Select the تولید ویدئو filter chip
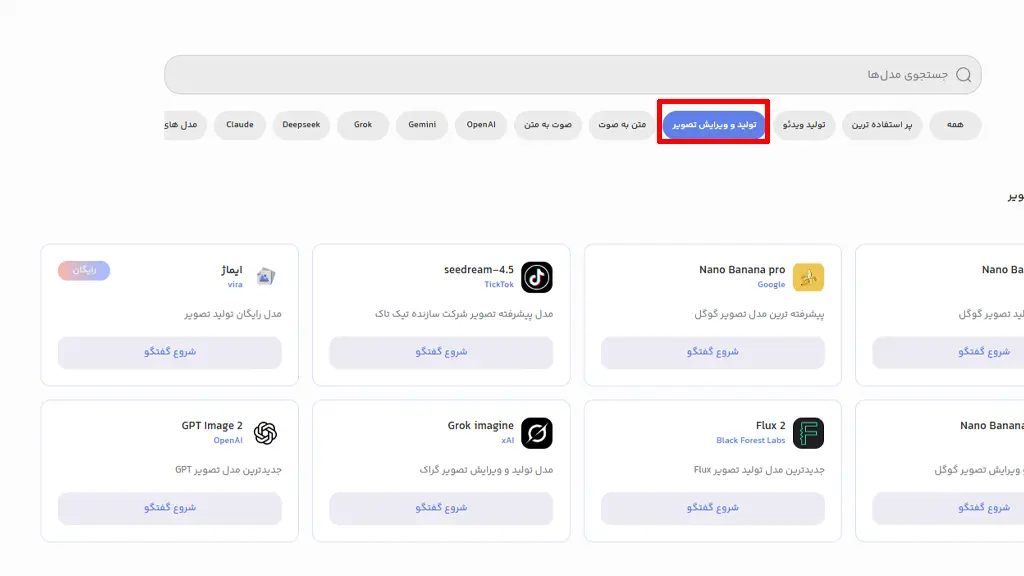The image size is (1024, 576). pos(804,125)
